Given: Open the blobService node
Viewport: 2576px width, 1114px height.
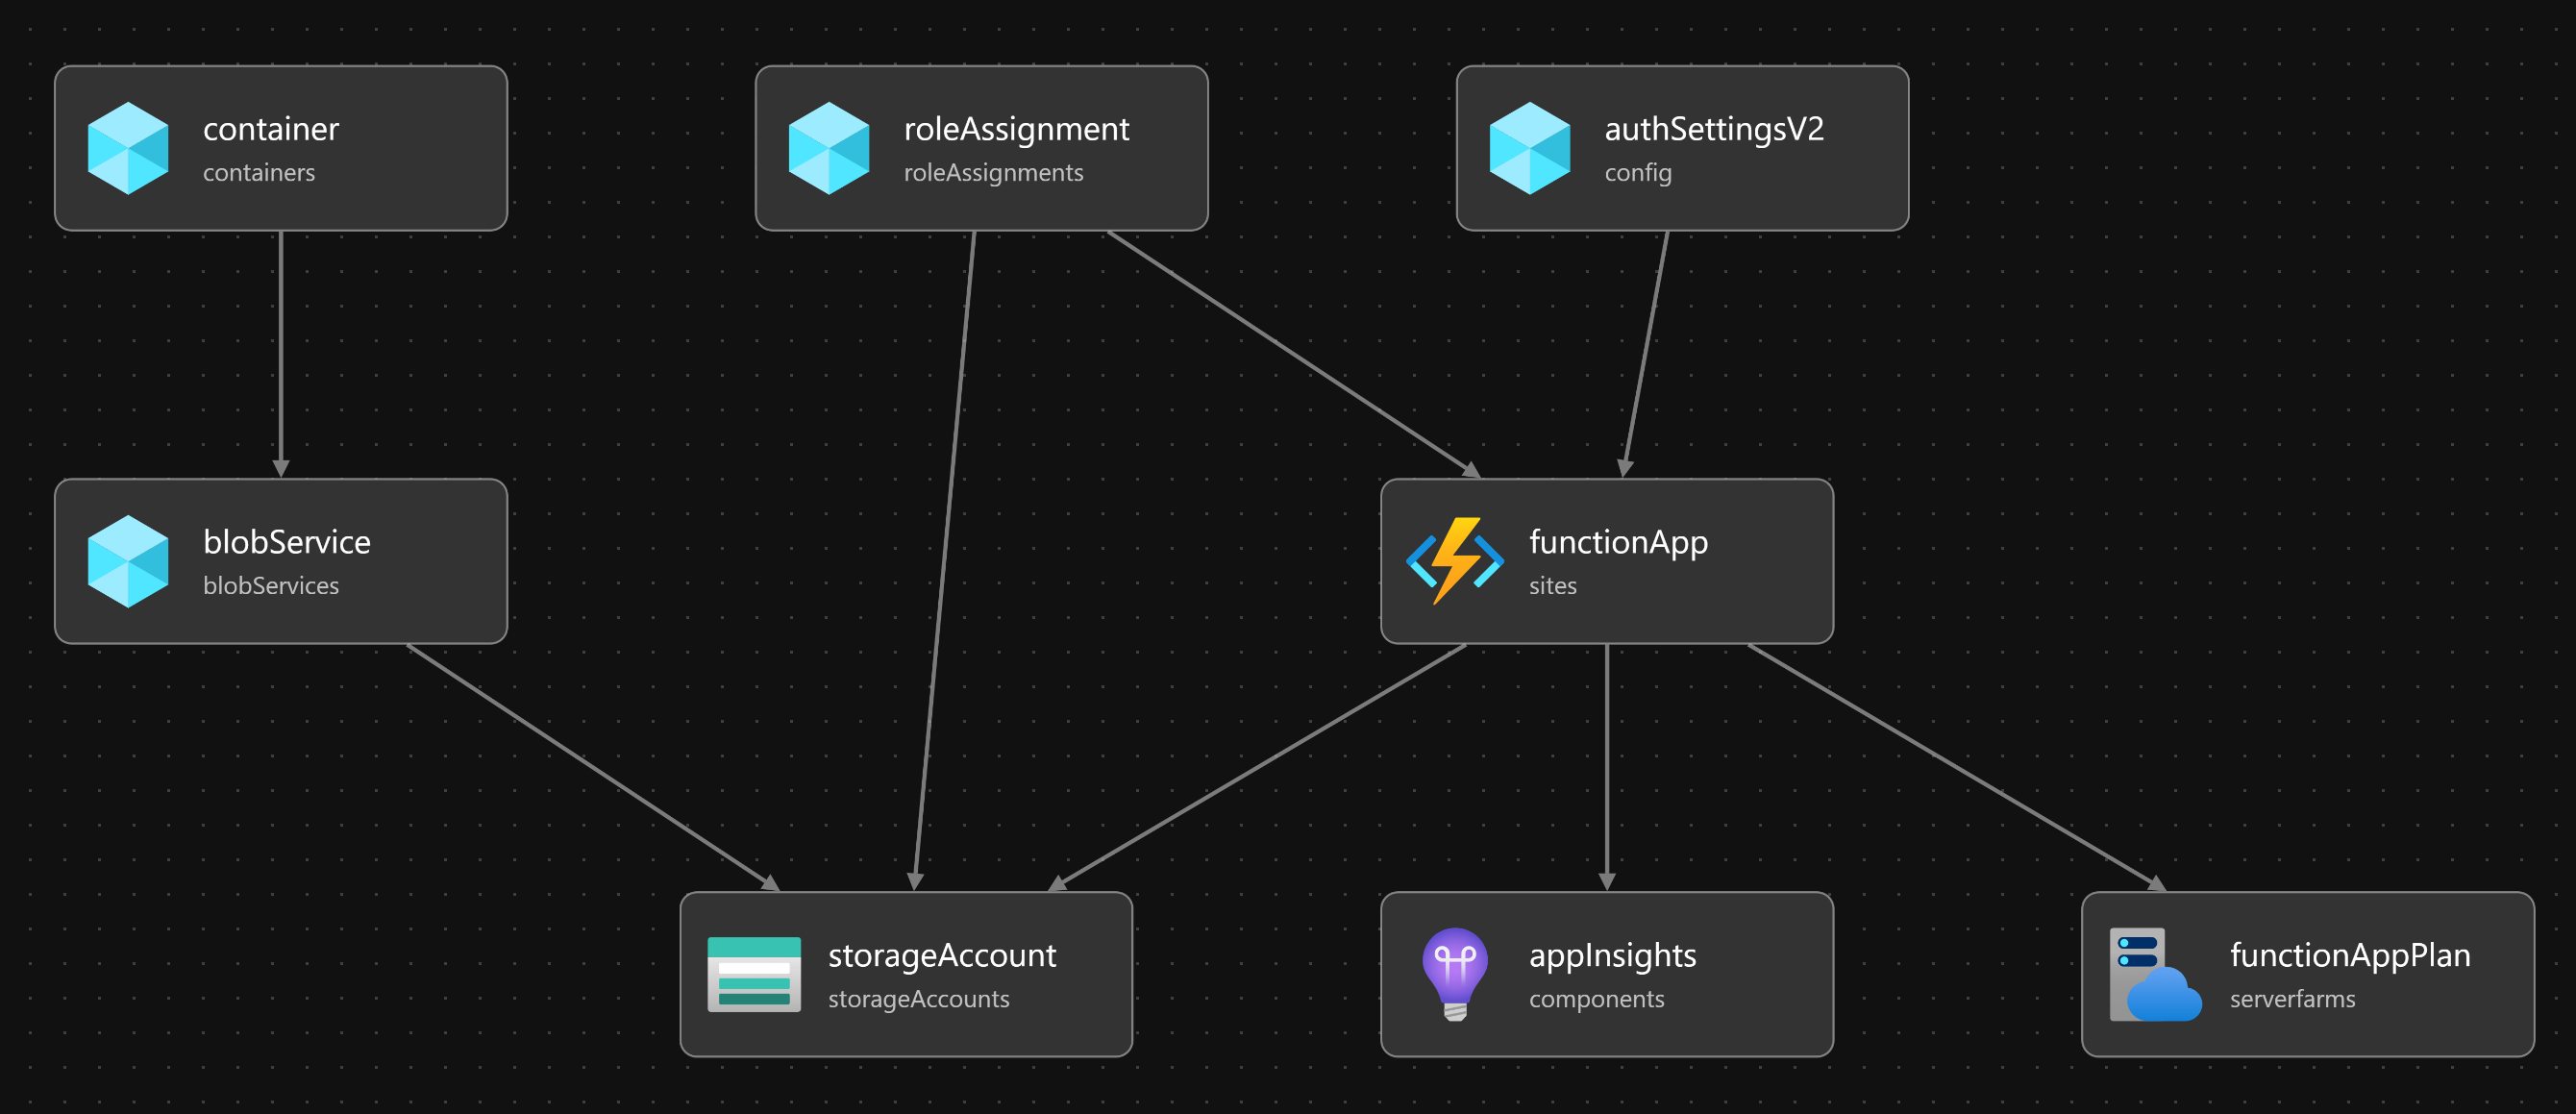Looking at the screenshot, I should click(287, 542).
